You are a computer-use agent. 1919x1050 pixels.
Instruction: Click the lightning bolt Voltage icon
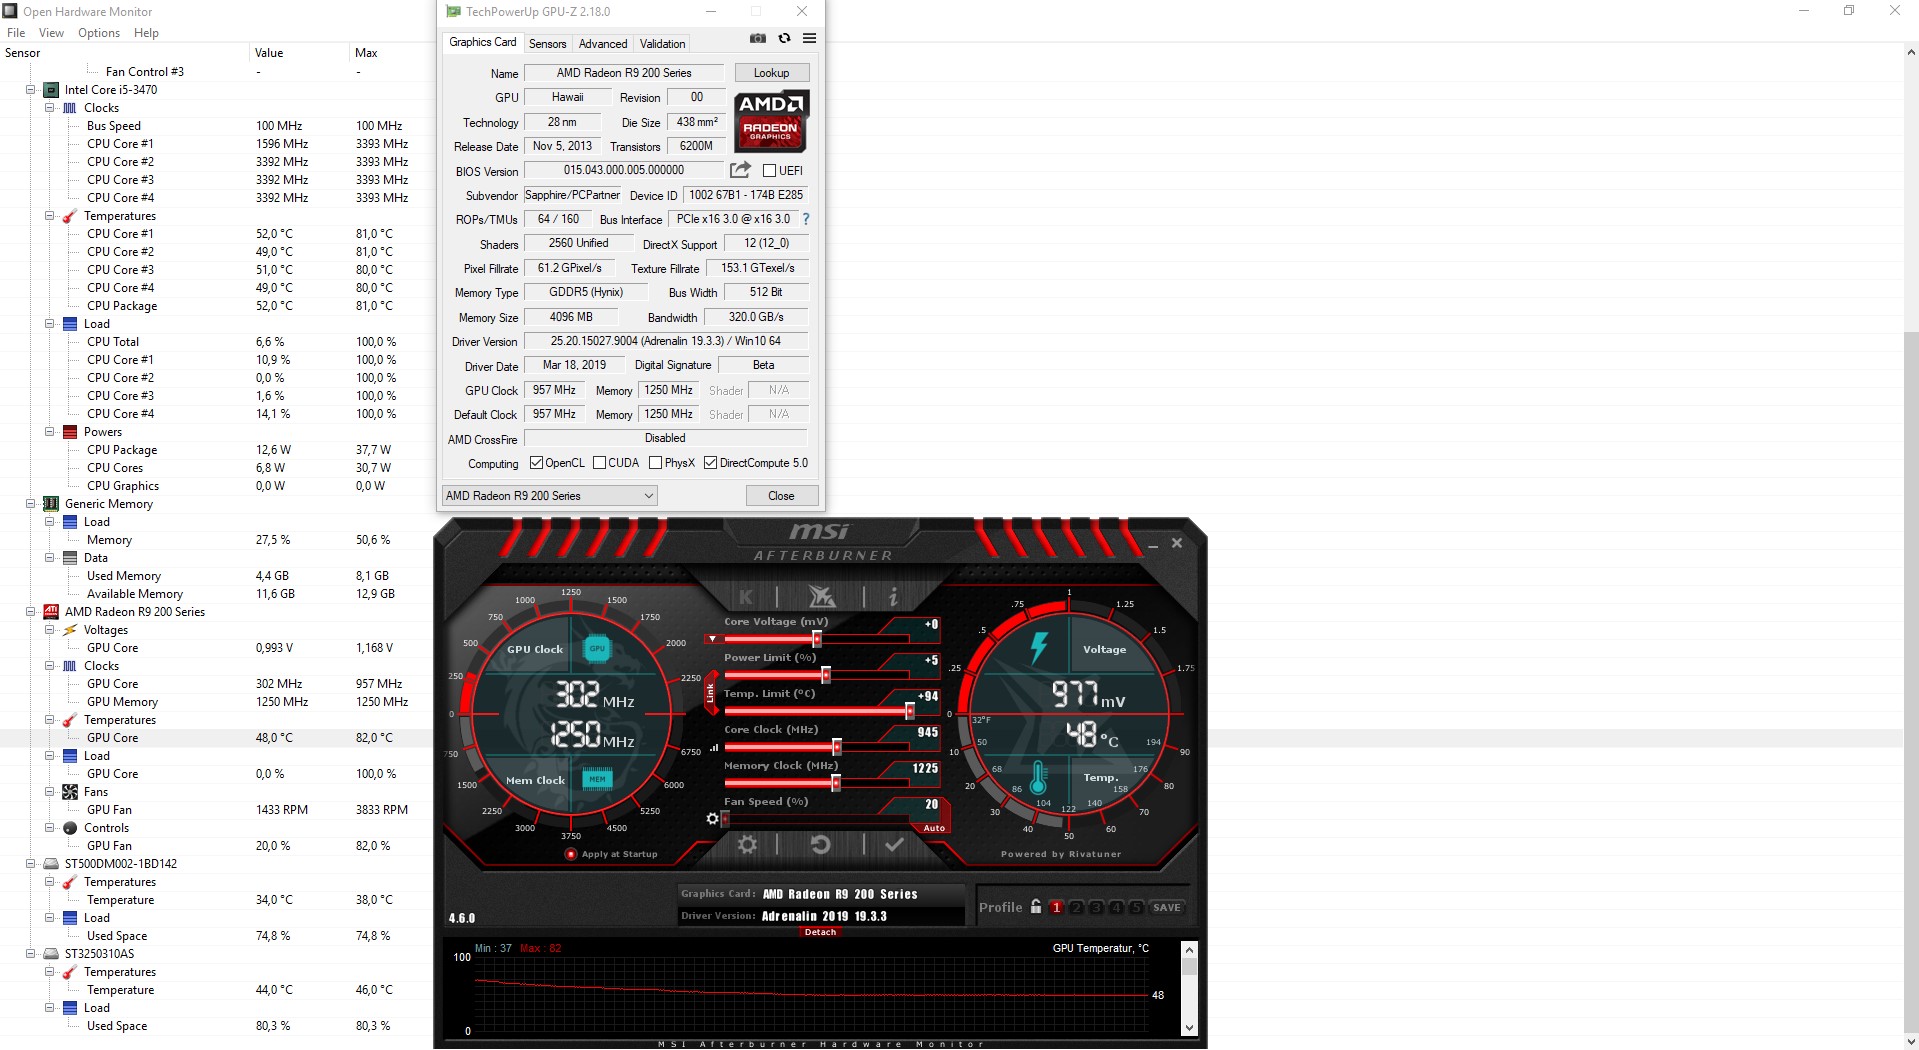(1039, 648)
